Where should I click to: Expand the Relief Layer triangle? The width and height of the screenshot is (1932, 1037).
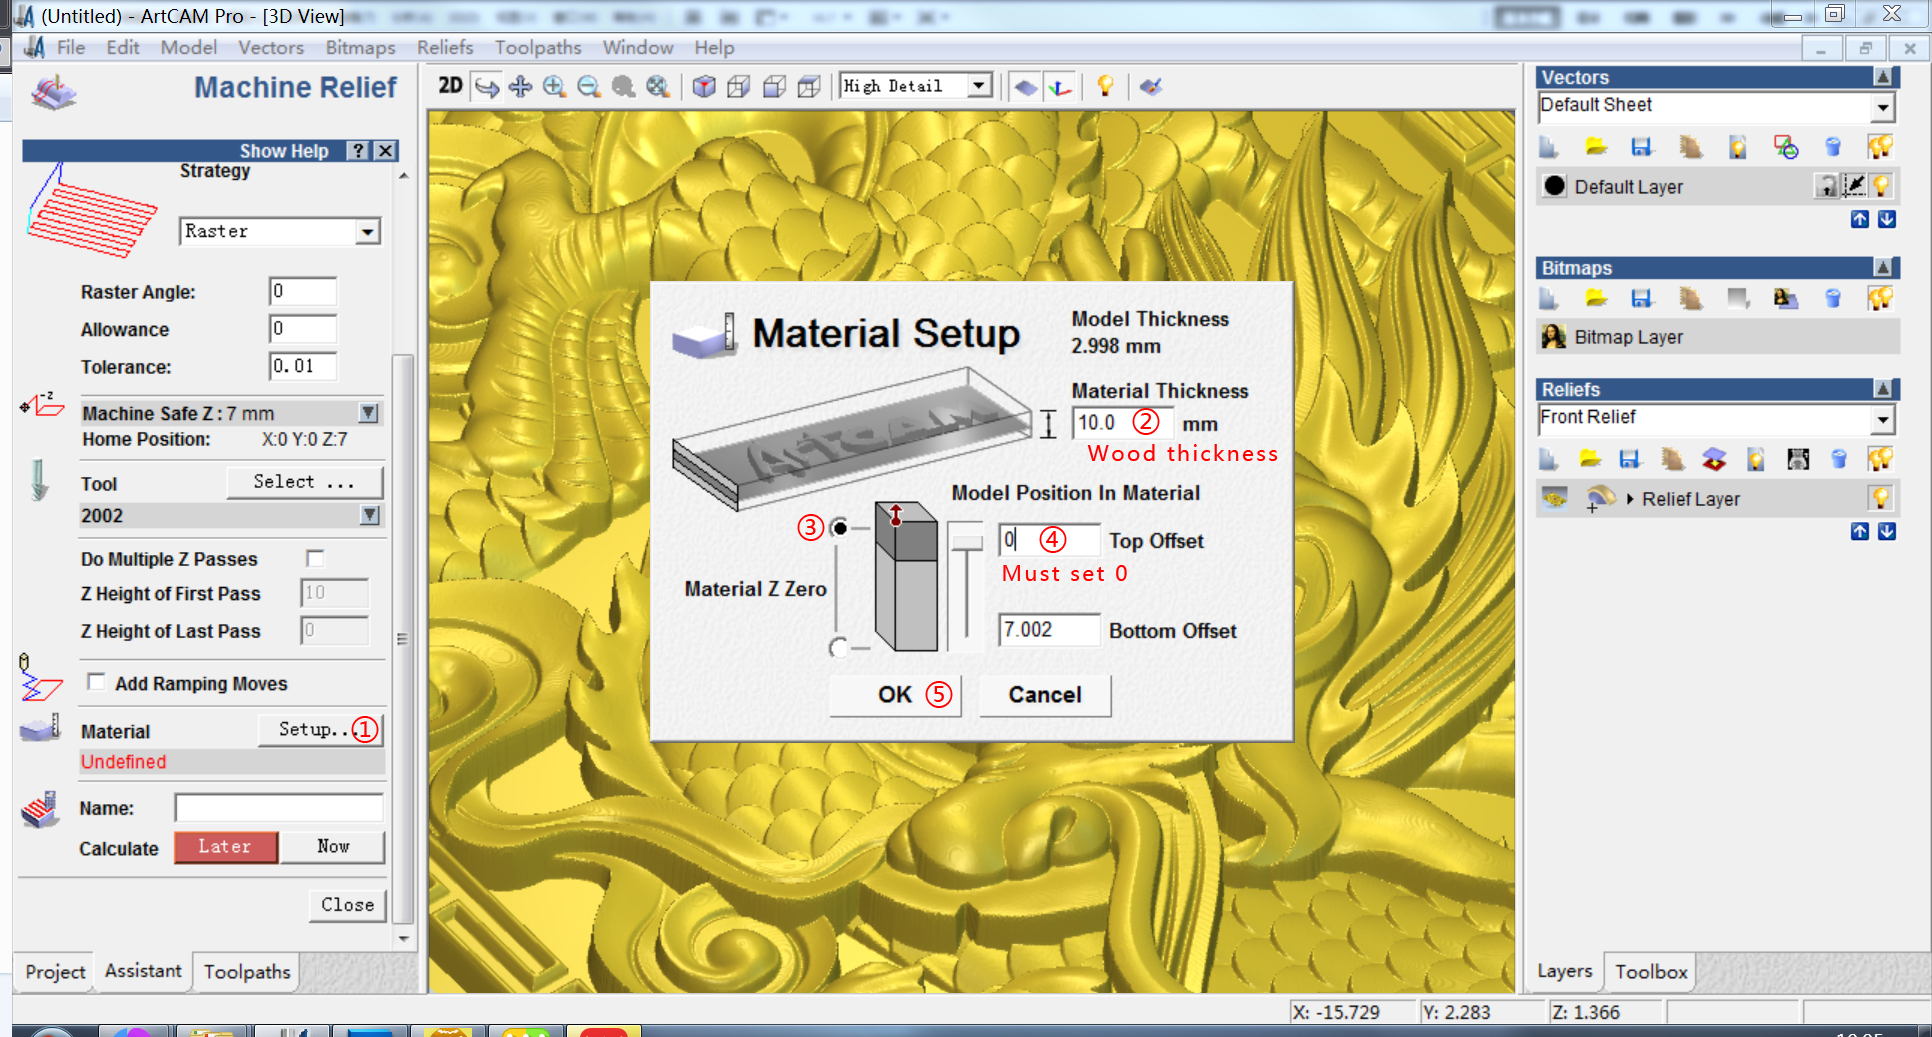(x=1630, y=499)
